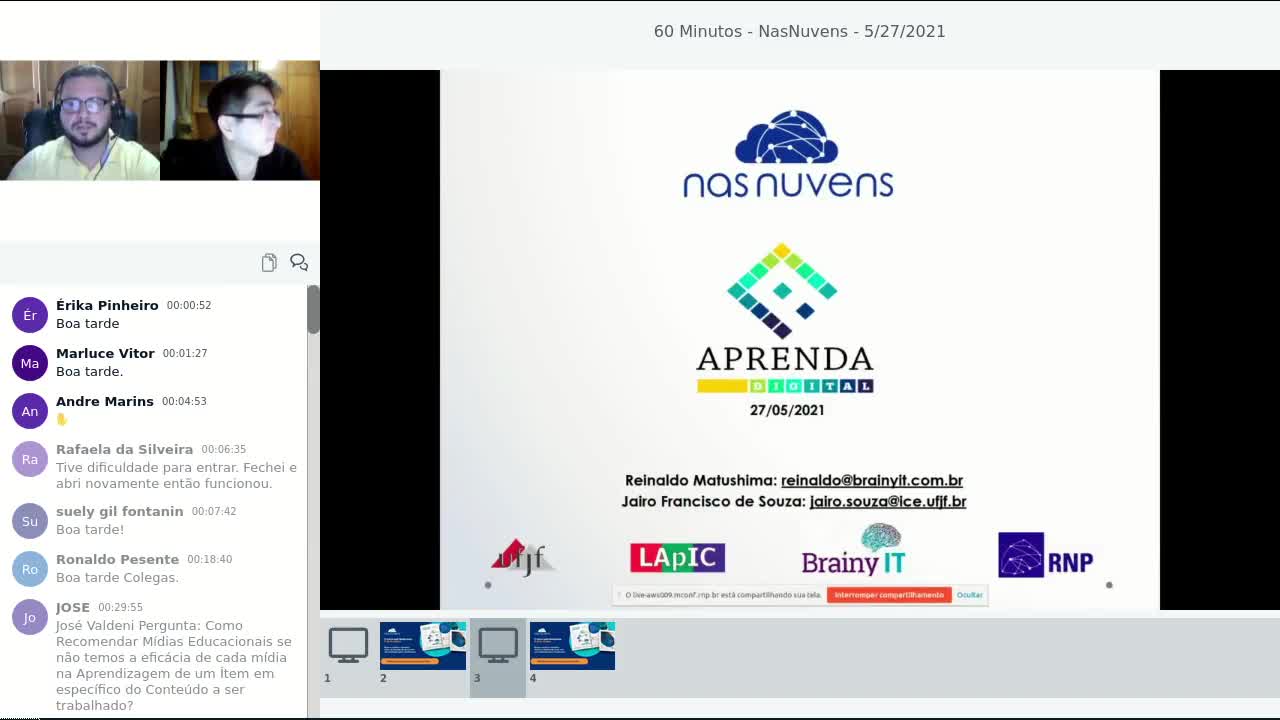Viewport: 1280px width, 720px height.
Task: Click the RNP logo on slide
Action: [1046, 555]
